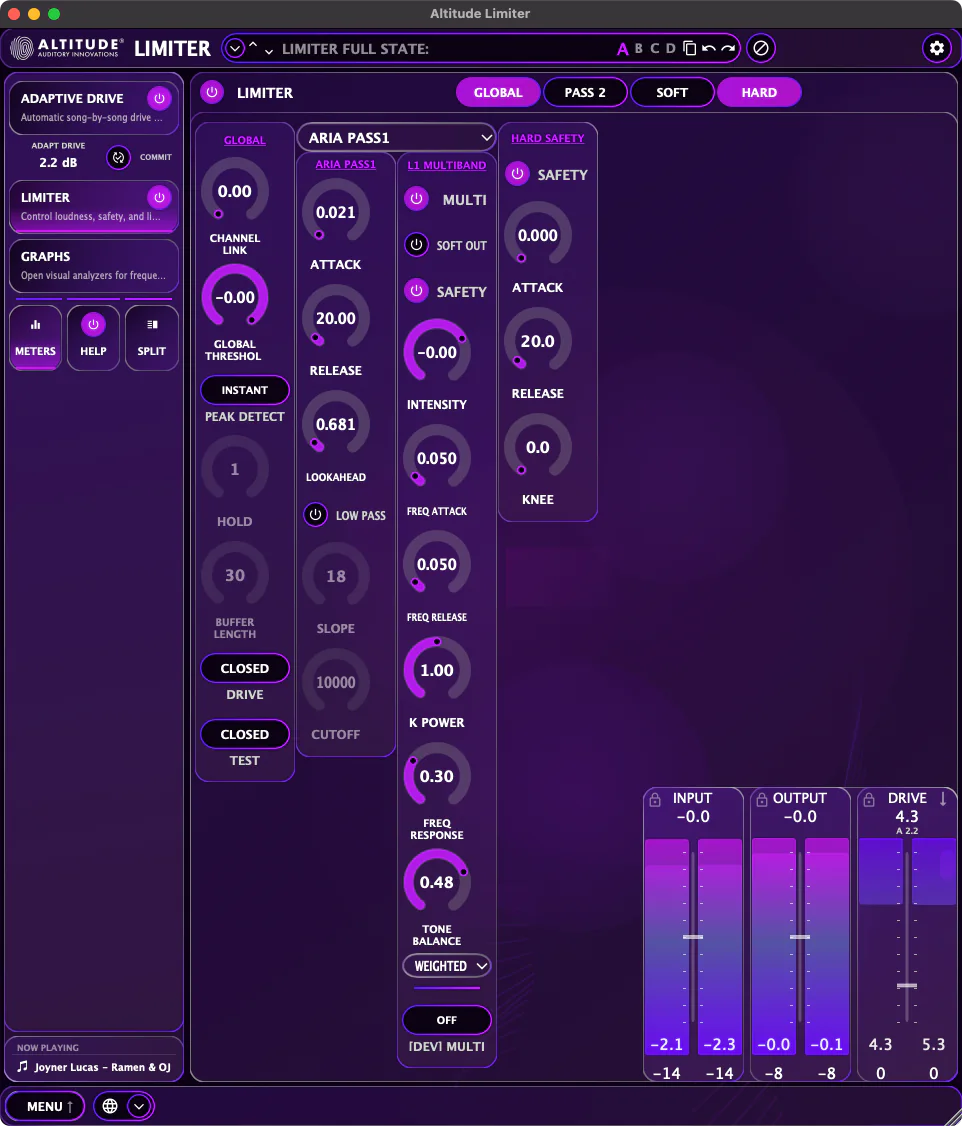Click the Closed Drive button
Screen dimensions: 962x1126
click(x=245, y=668)
